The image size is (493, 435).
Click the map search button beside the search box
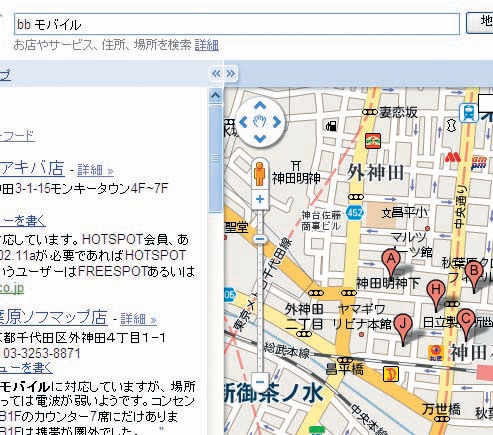(x=480, y=23)
